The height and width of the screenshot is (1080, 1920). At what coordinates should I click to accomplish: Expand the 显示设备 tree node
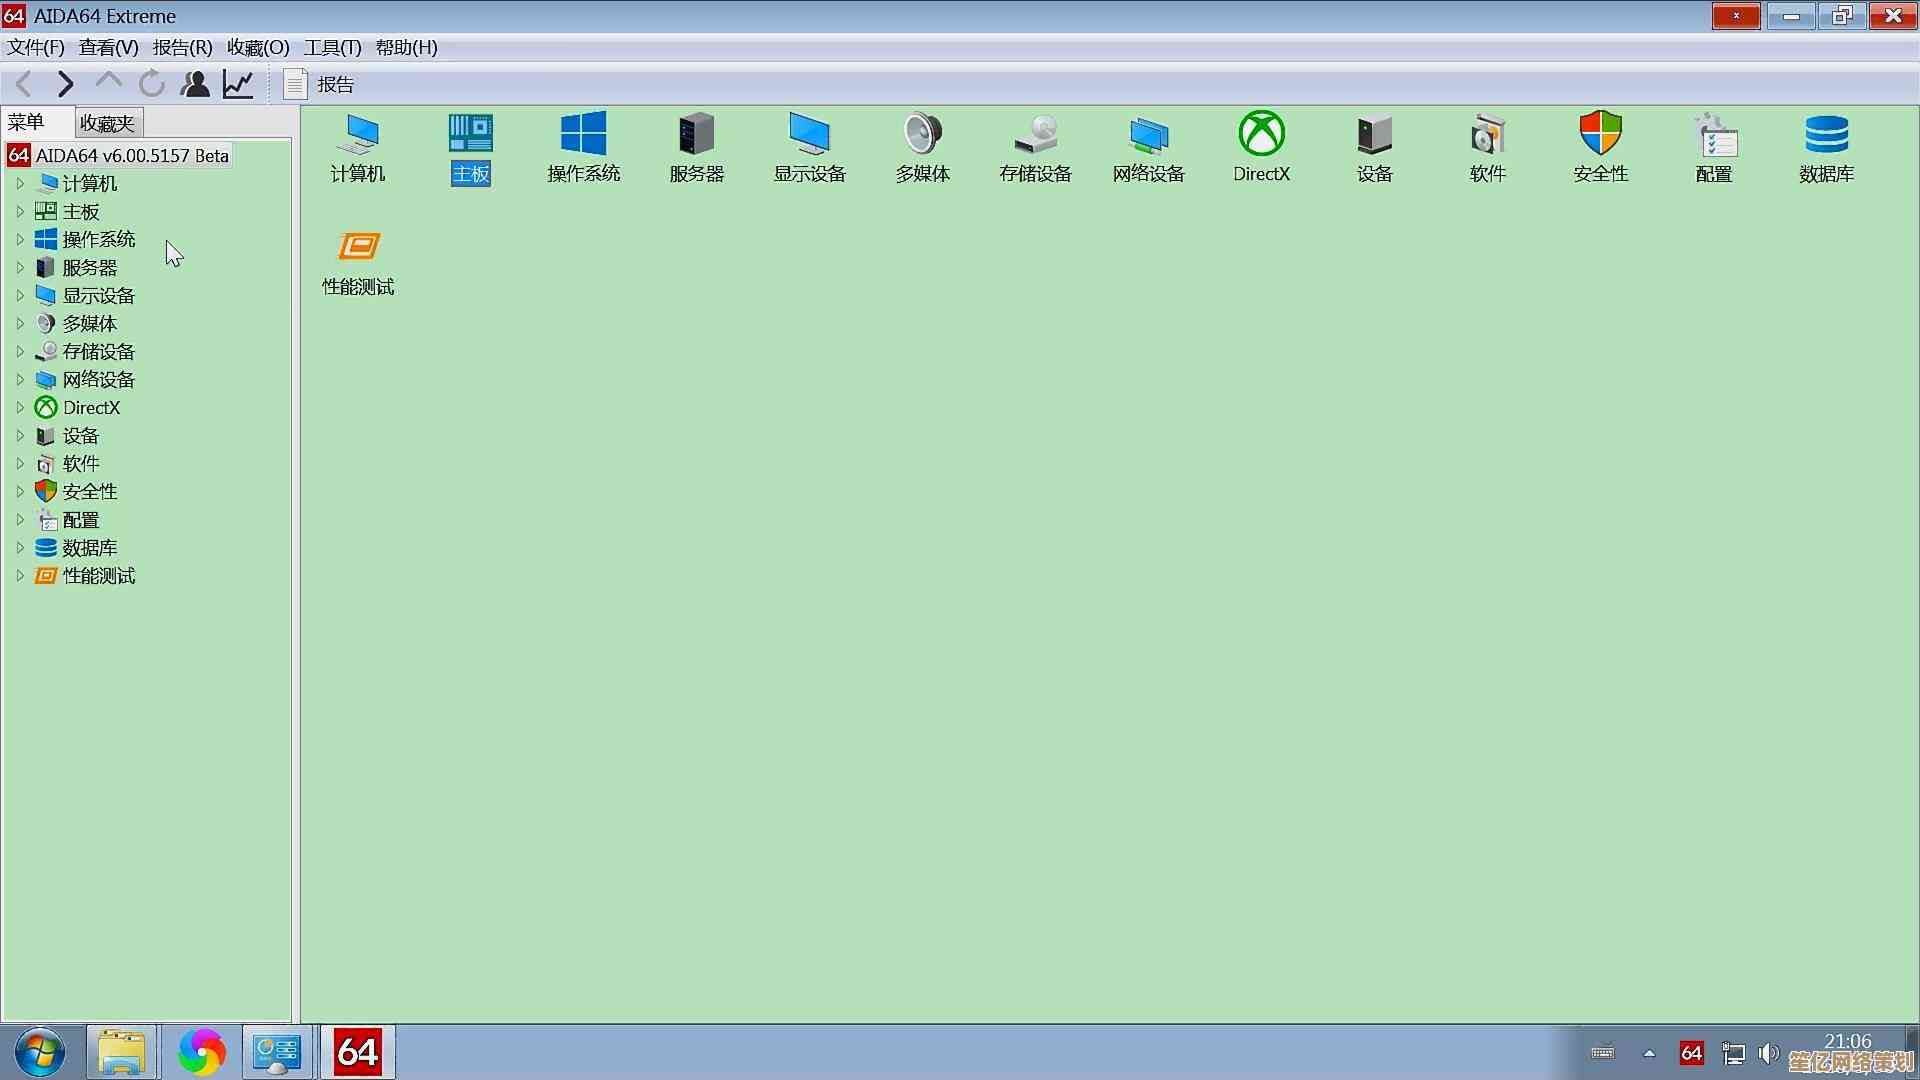click(x=20, y=296)
